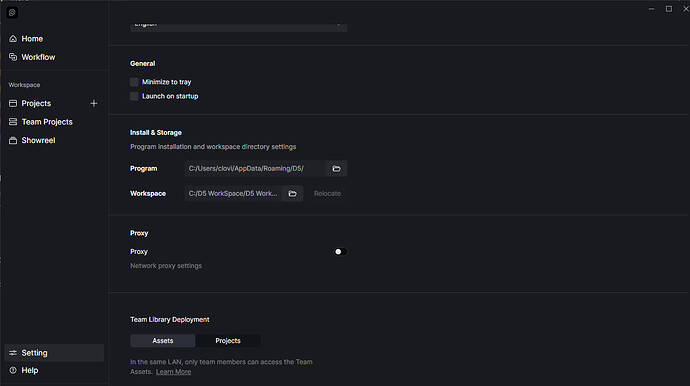Enable Launch on startup checkbox
This screenshot has height=386, width=690.
[x=134, y=96]
